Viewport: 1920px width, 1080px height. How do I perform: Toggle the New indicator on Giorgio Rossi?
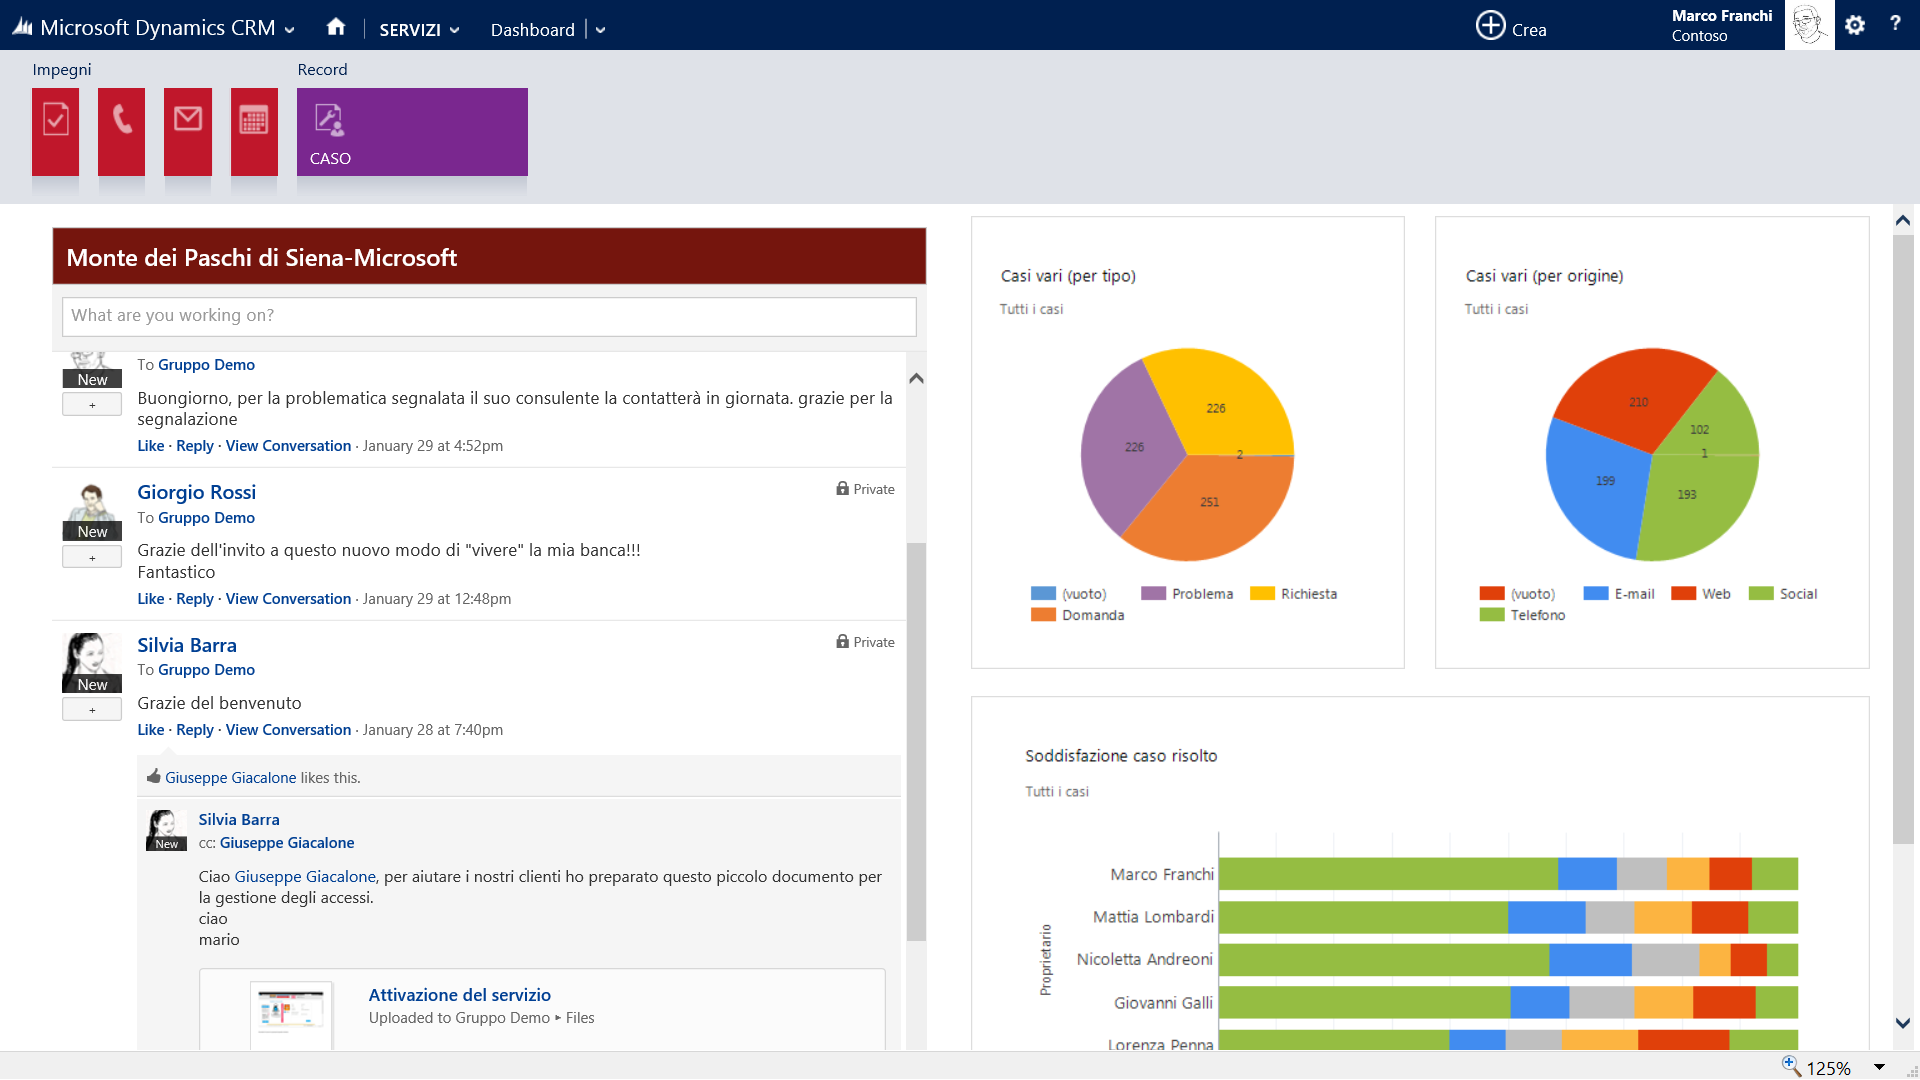(91, 530)
